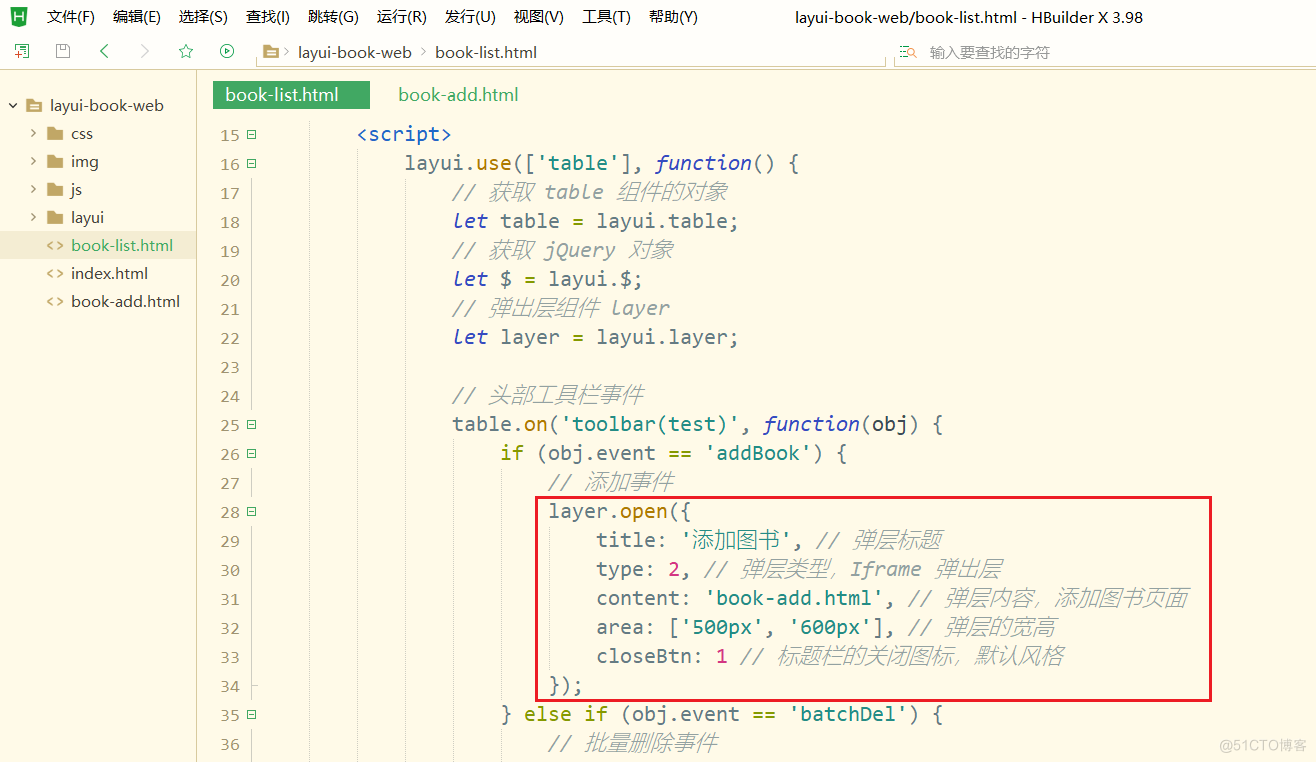This screenshot has height=762, width=1316.
Task: Click 'layer.open({' on line 28
Action: click(620, 511)
